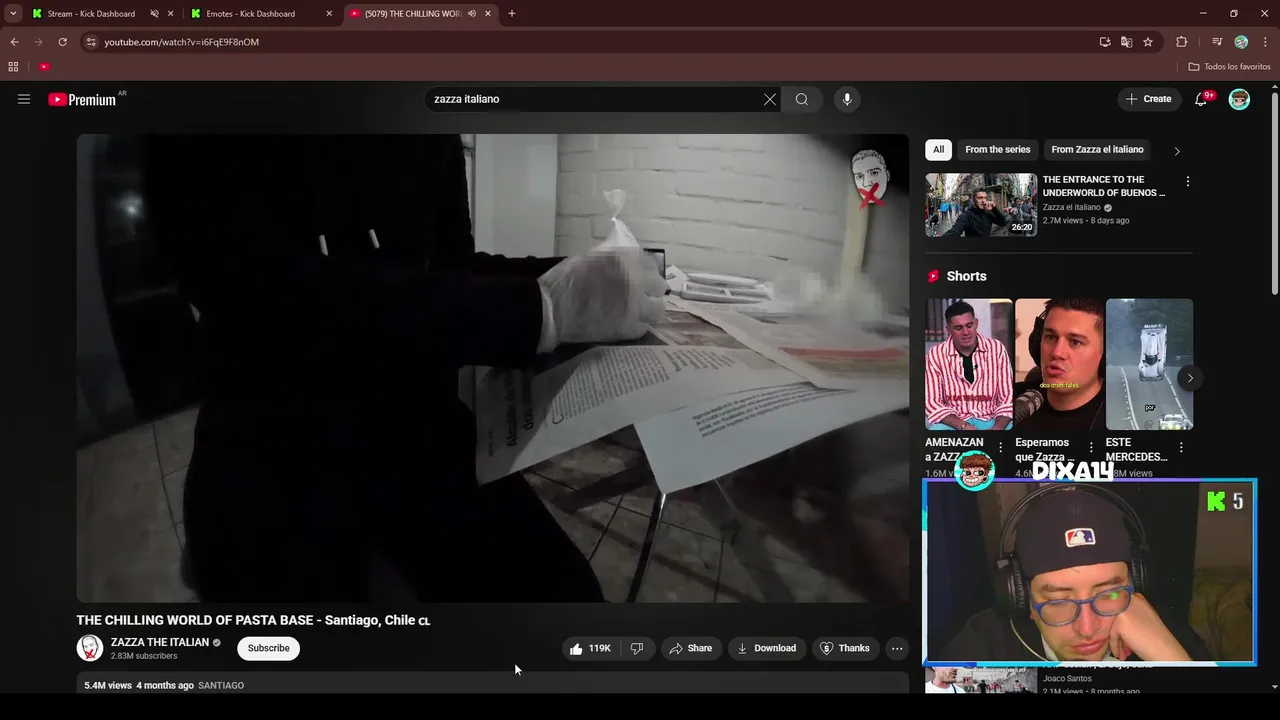Viewport: 1280px width, 720px height.
Task: Expand the tab search dropdown
Action: point(13,14)
